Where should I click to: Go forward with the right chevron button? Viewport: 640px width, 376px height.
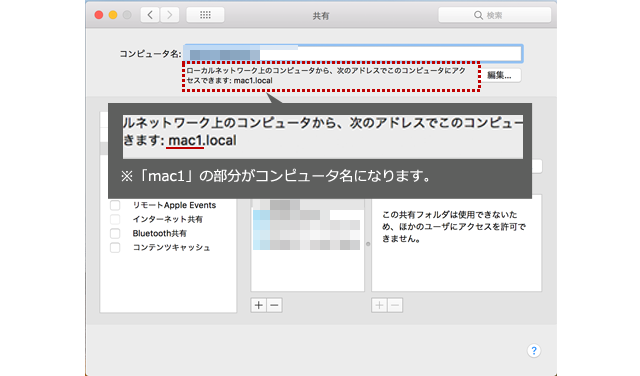click(169, 15)
